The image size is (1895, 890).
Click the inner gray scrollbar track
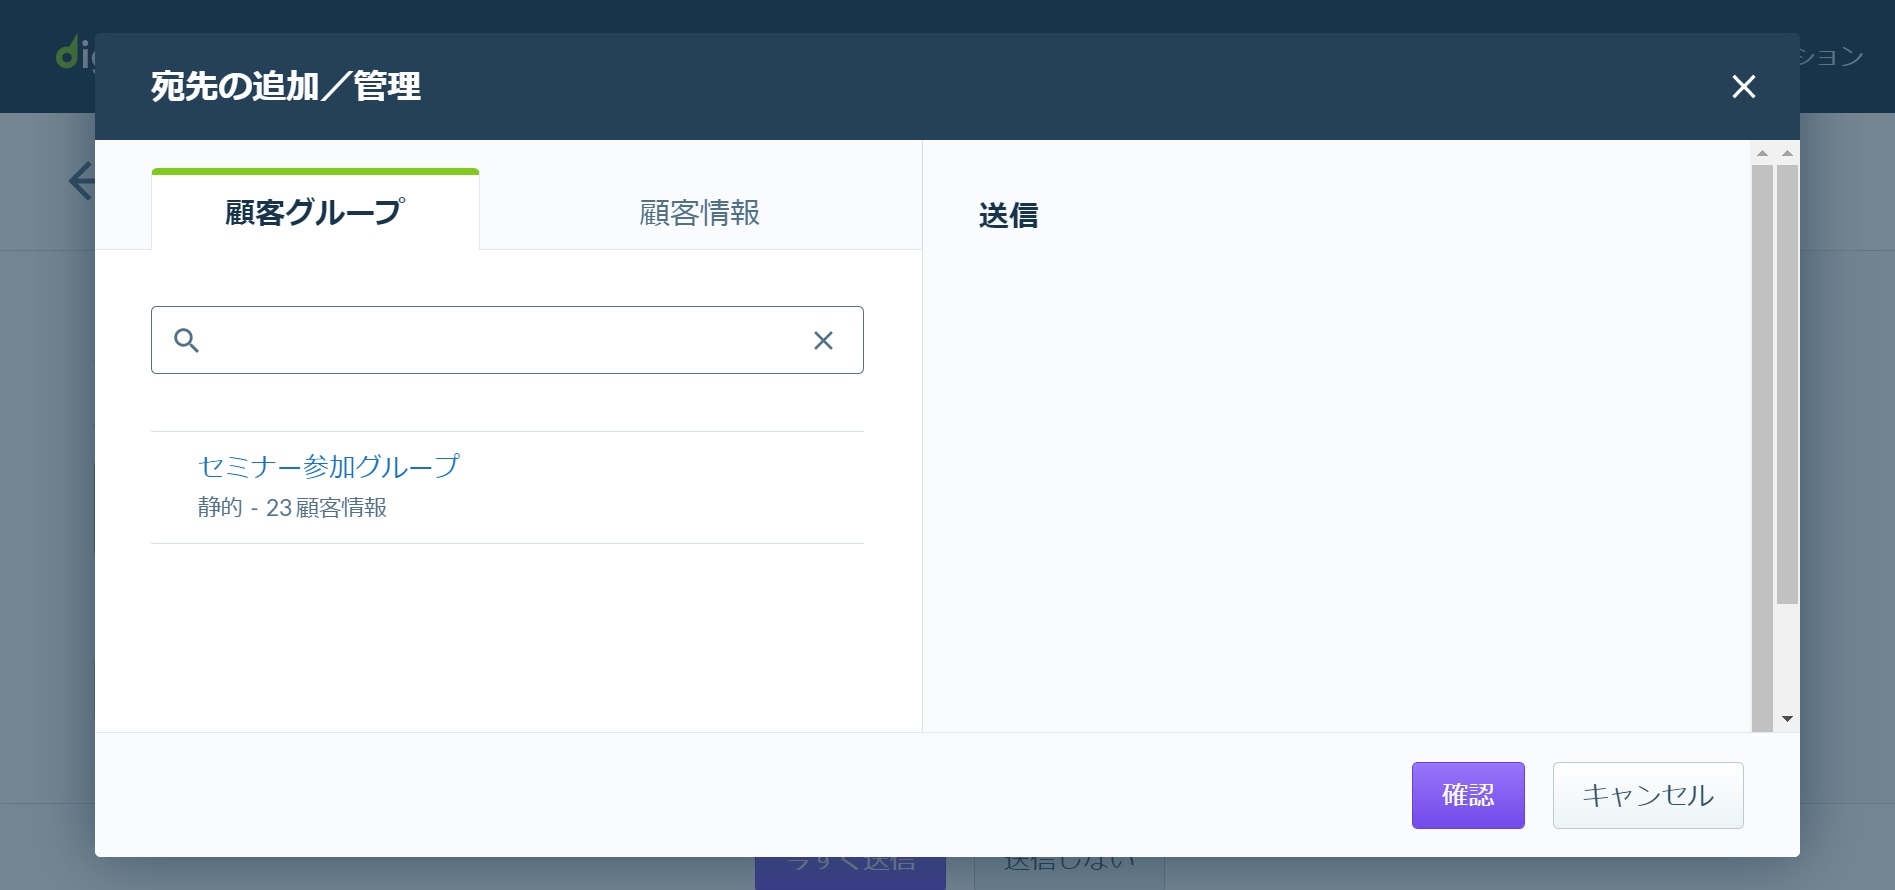pyautogui.click(x=1762, y=448)
